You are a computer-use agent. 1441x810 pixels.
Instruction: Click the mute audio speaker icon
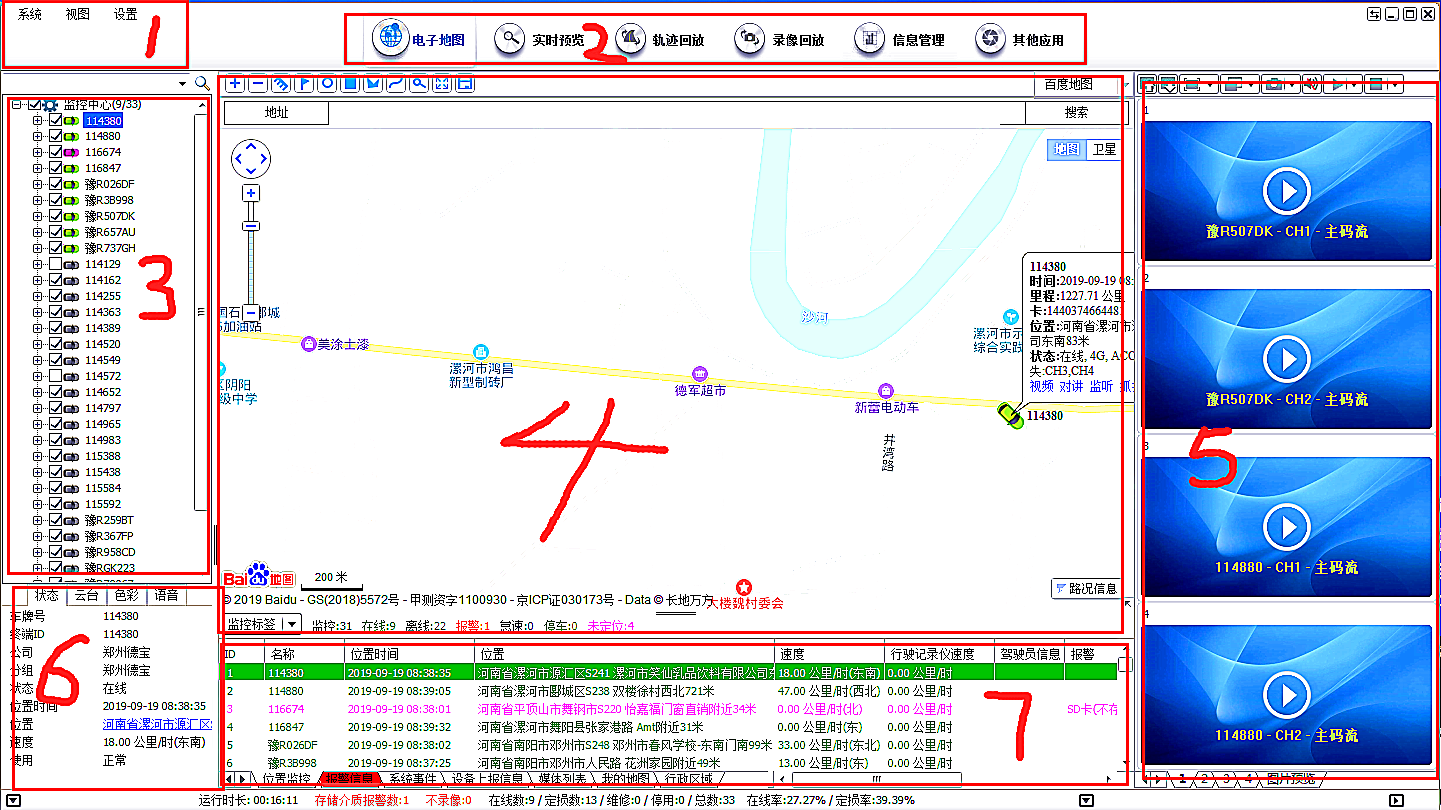(x=1311, y=85)
